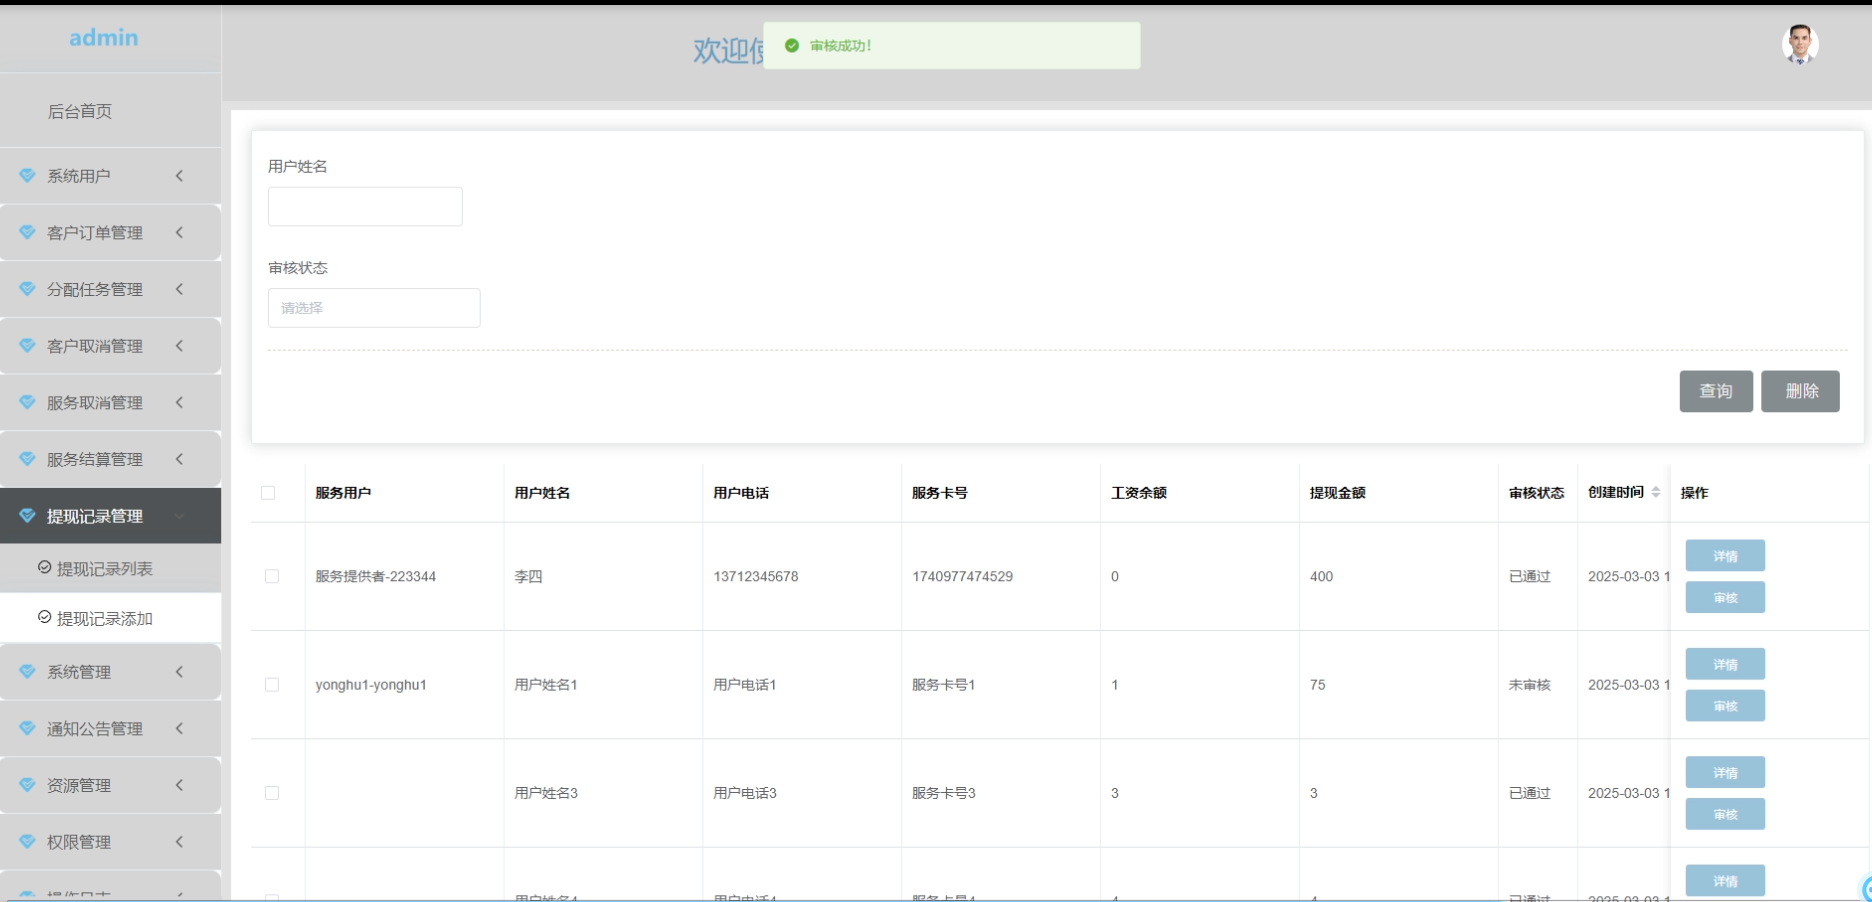The image size is (1872, 902).
Task: Click 详情 for the 用户姓名1 row
Action: (1725, 664)
